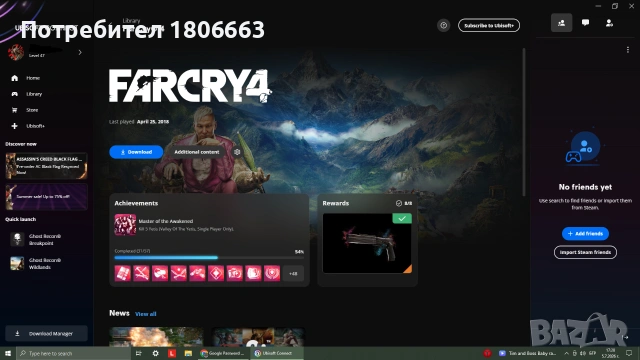640x360 pixels.
Task: Click Add friends button
Action: pos(585,233)
